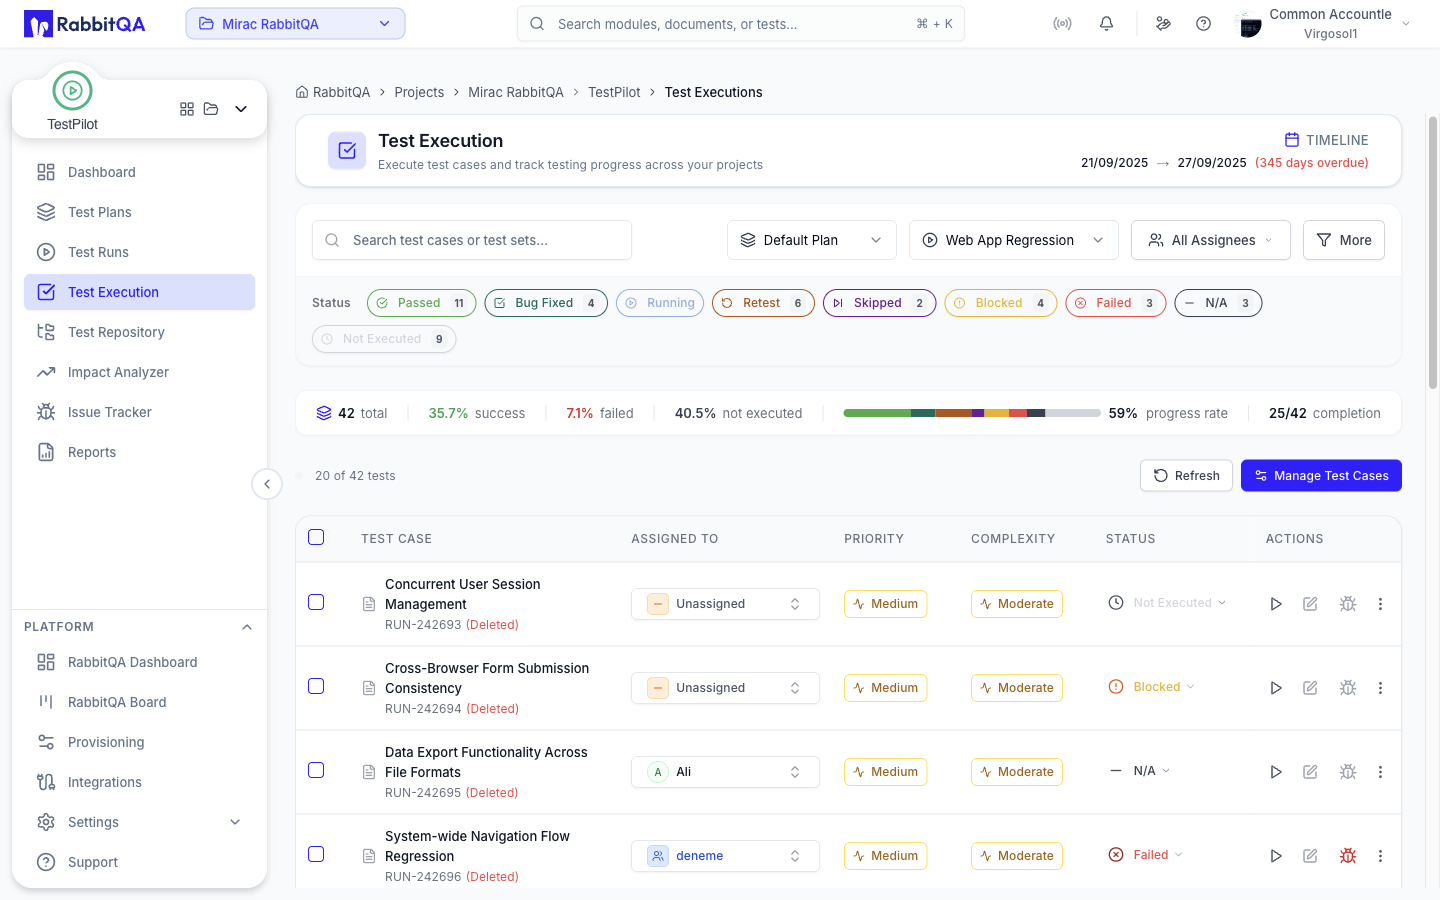Viewport: 1440px width, 900px height.
Task: Click the grid view icon in TestPilot card
Action: pos(187,109)
